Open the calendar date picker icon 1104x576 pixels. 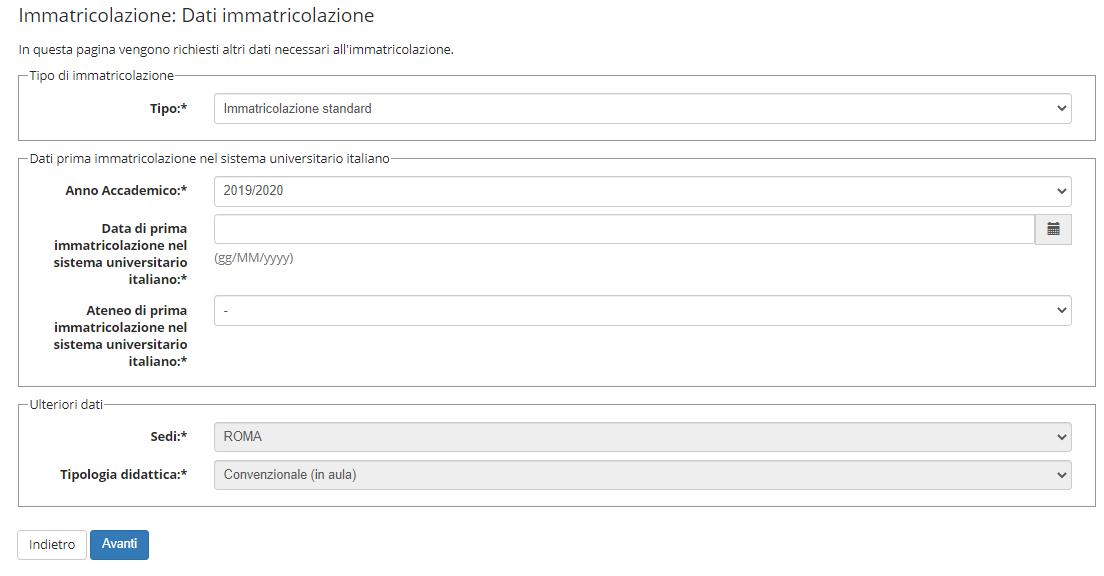click(1053, 229)
